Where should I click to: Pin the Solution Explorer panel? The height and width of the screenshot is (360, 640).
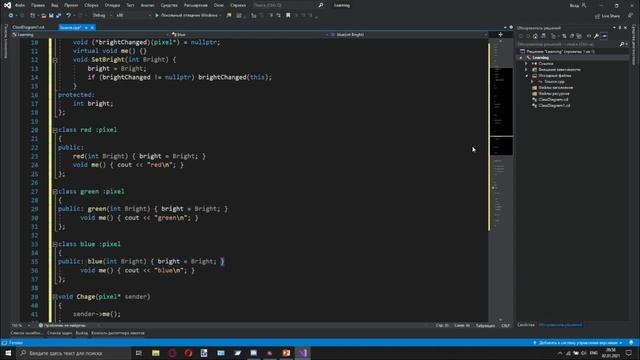pyautogui.click(x=620, y=28)
